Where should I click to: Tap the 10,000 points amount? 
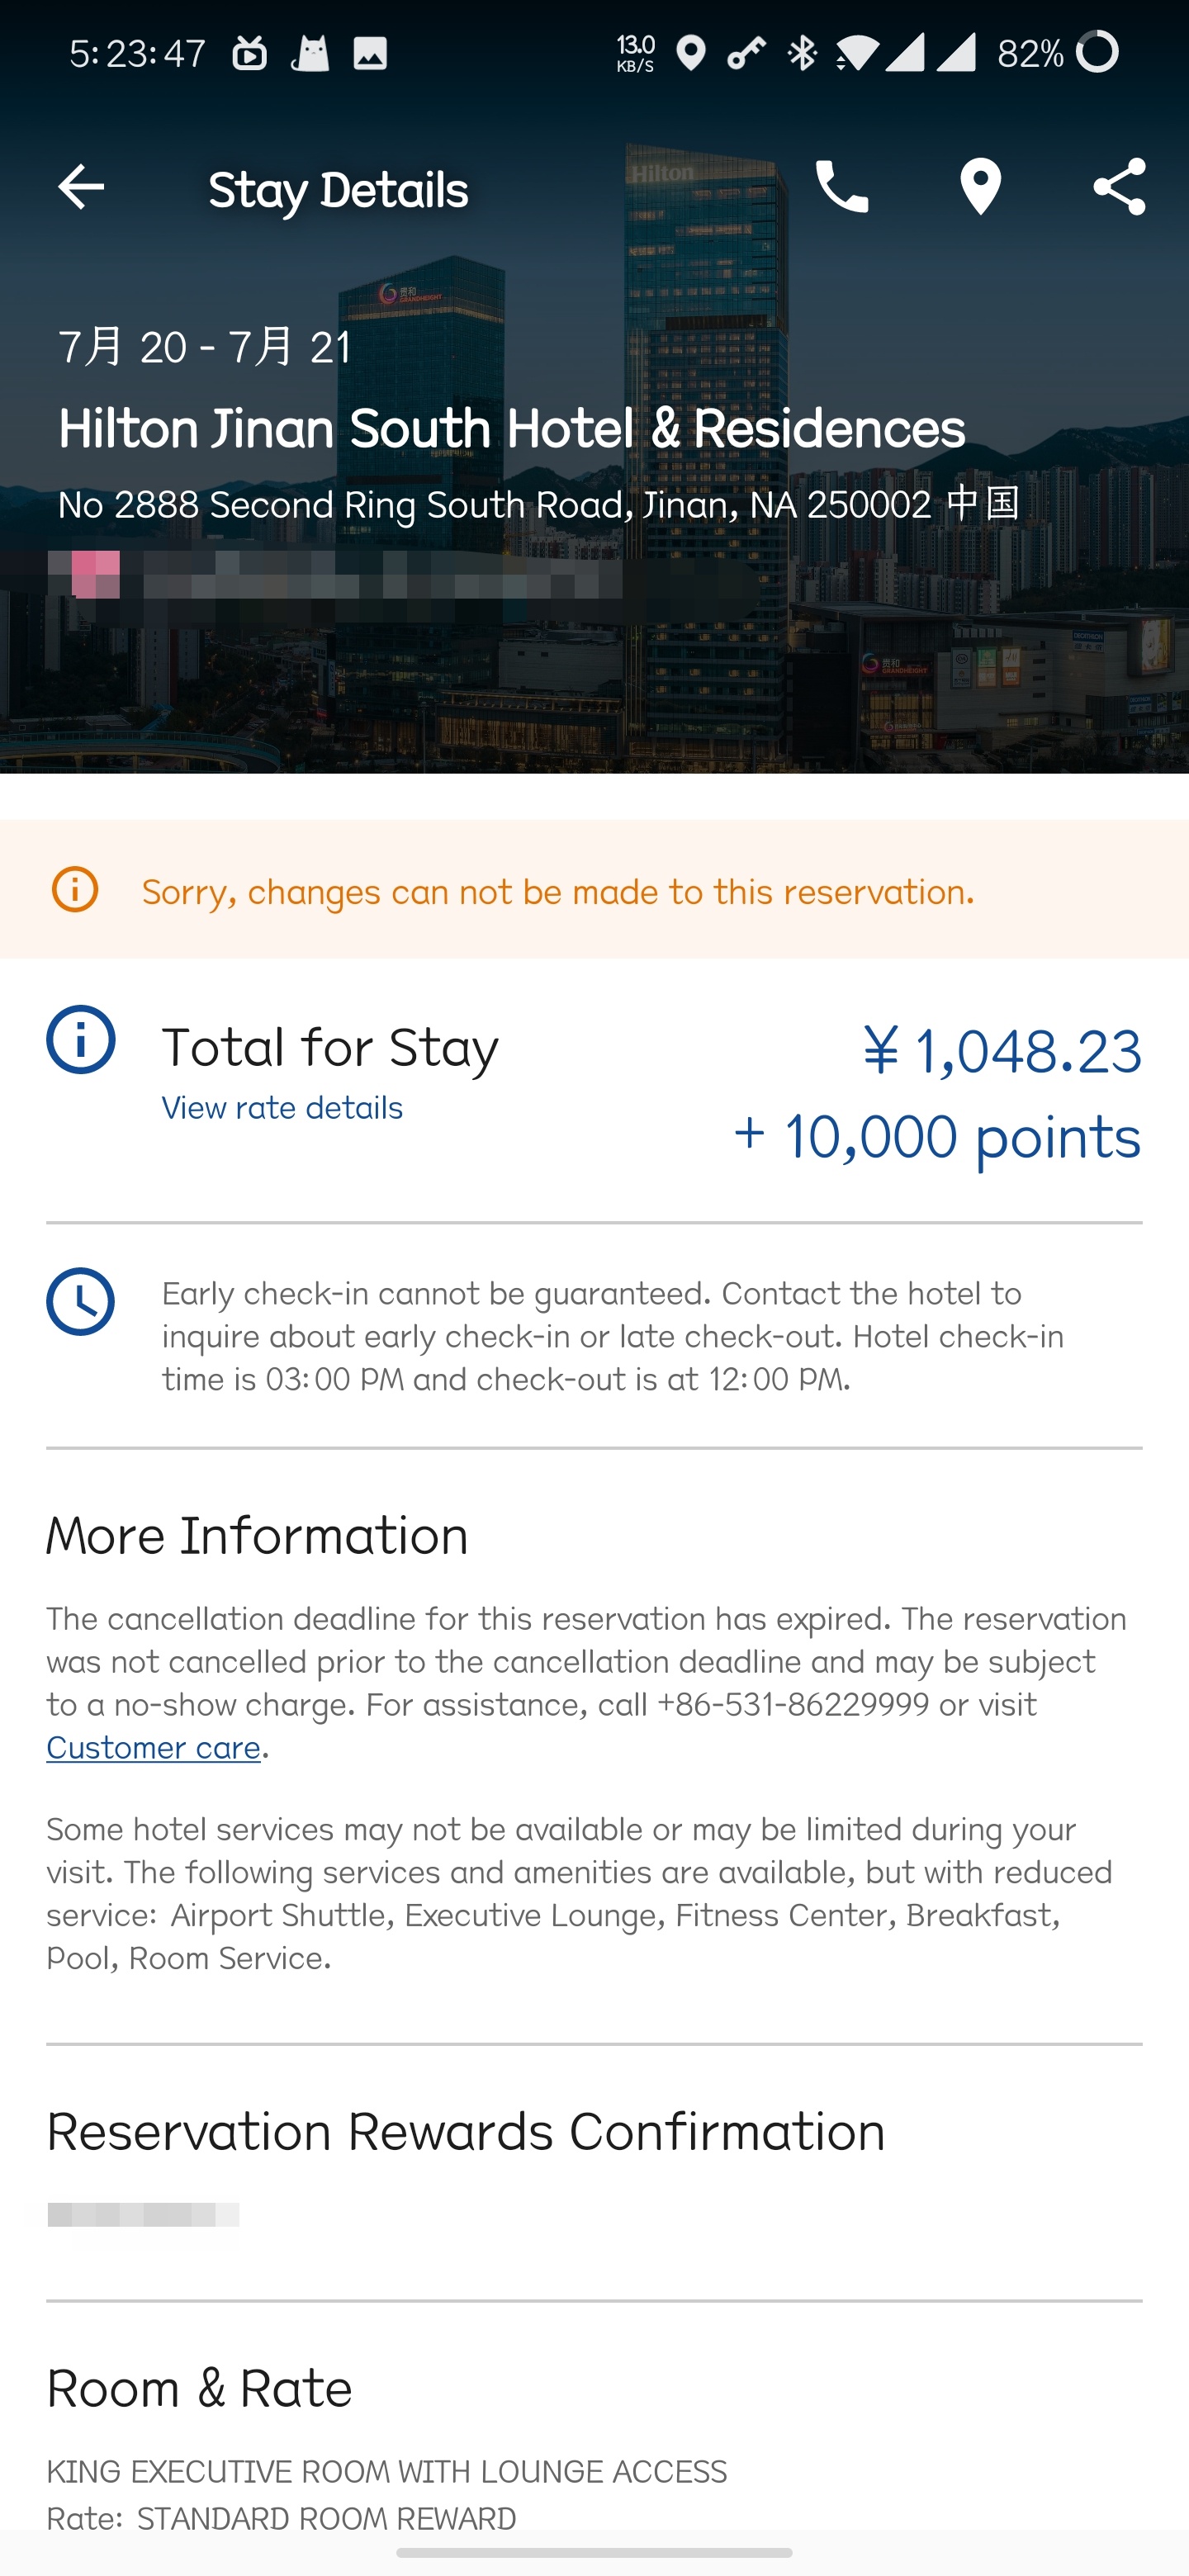(937, 1137)
